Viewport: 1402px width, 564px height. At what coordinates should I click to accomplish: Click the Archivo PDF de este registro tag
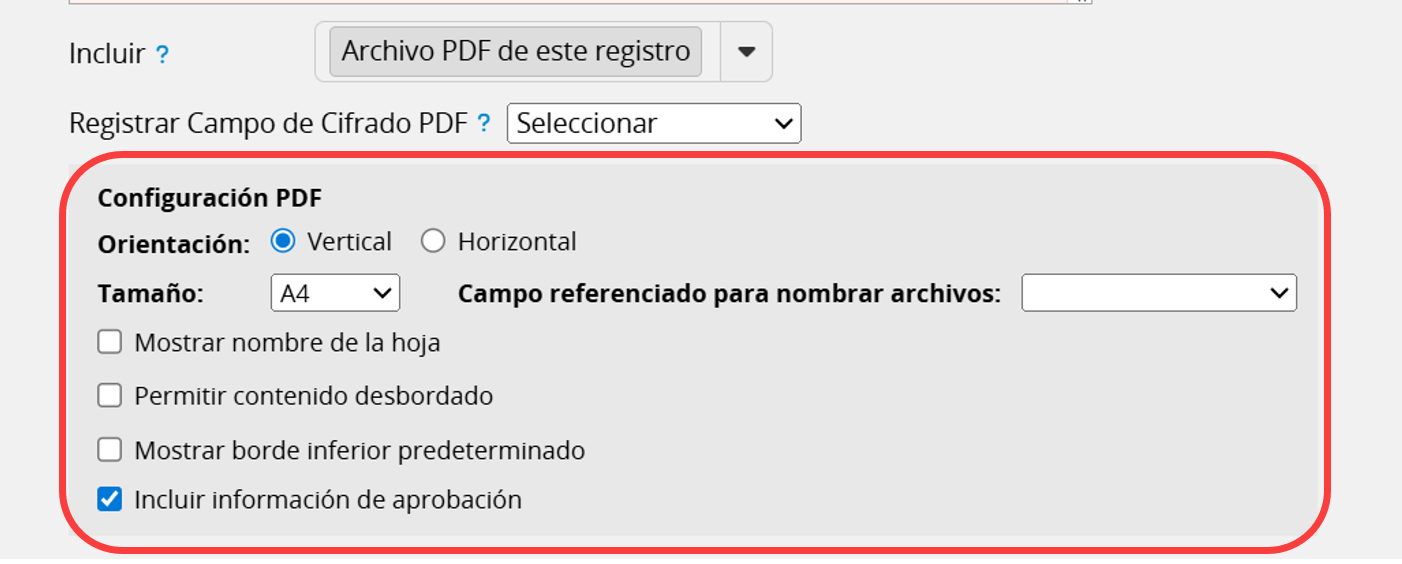coord(516,52)
